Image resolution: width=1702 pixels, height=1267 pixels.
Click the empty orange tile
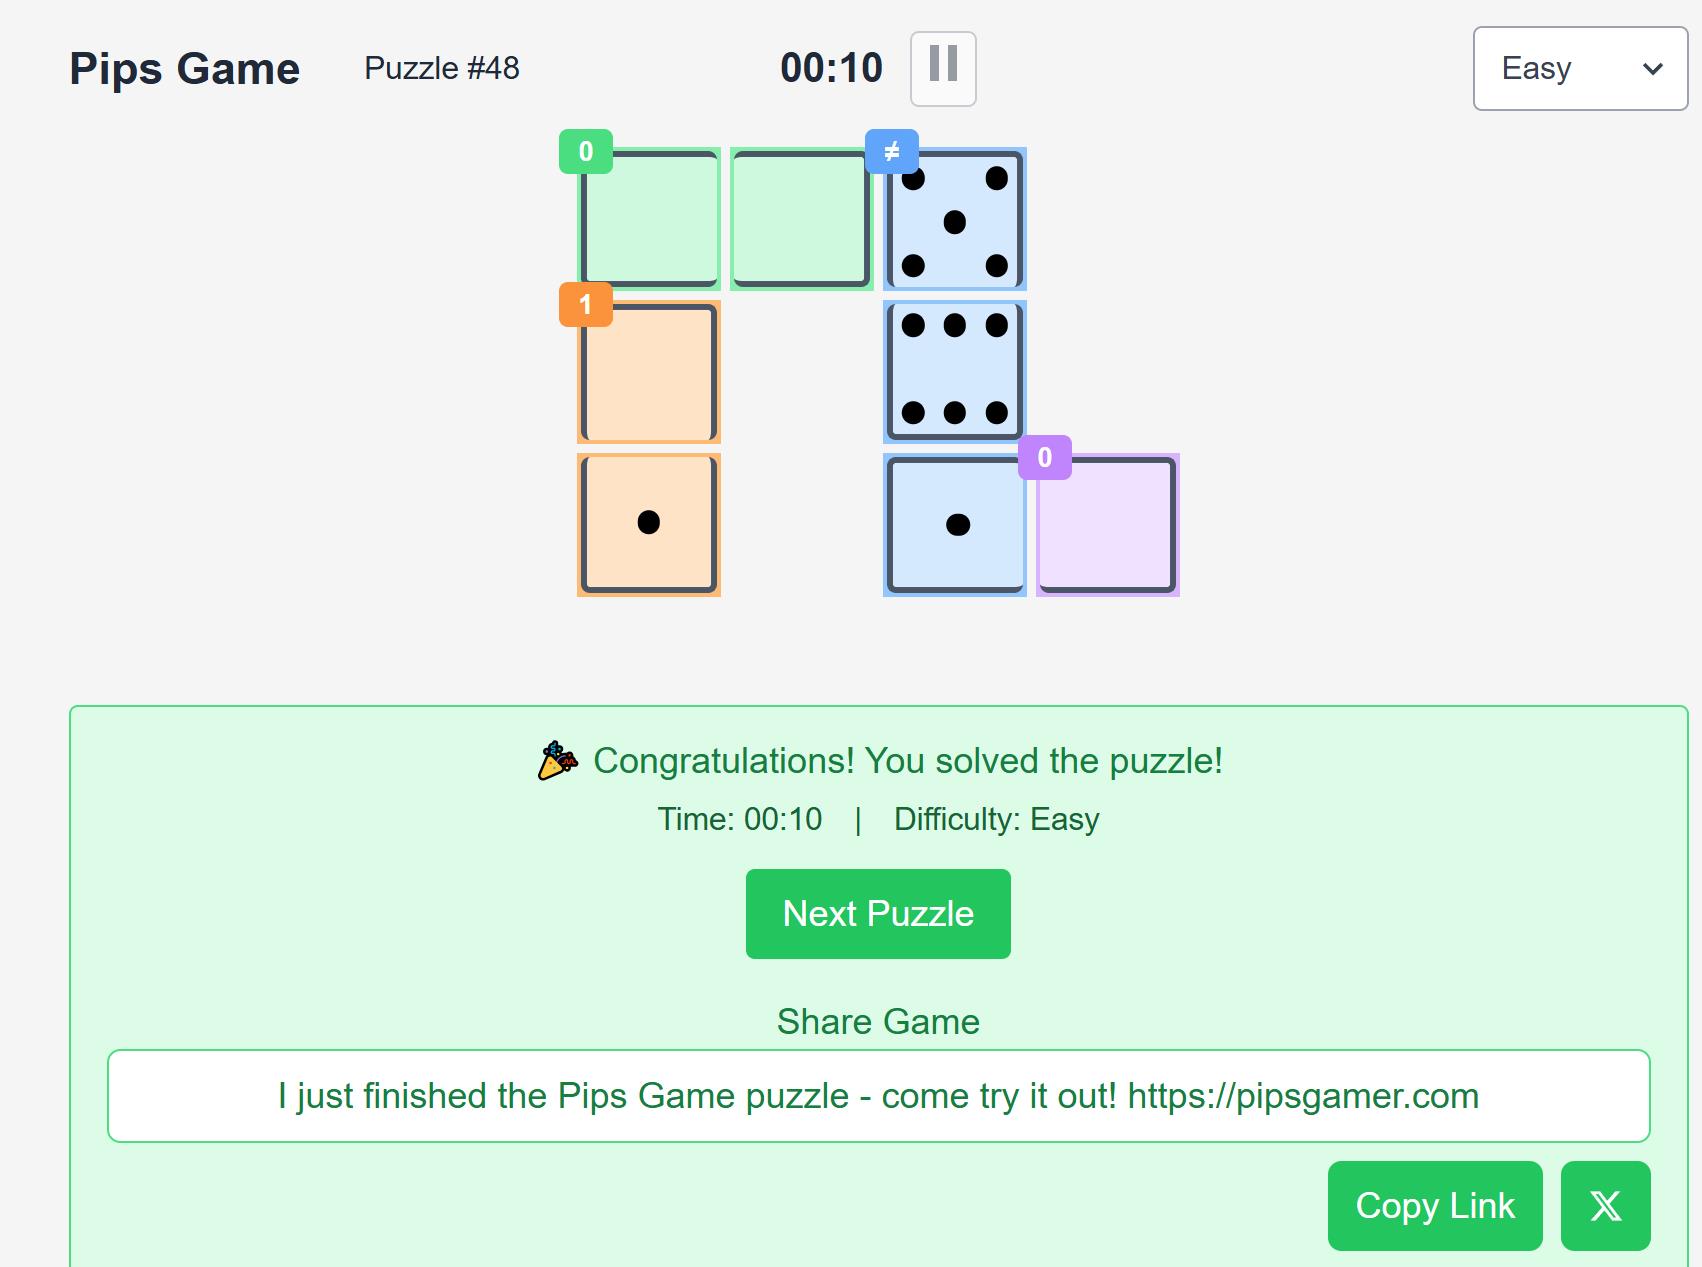649,372
